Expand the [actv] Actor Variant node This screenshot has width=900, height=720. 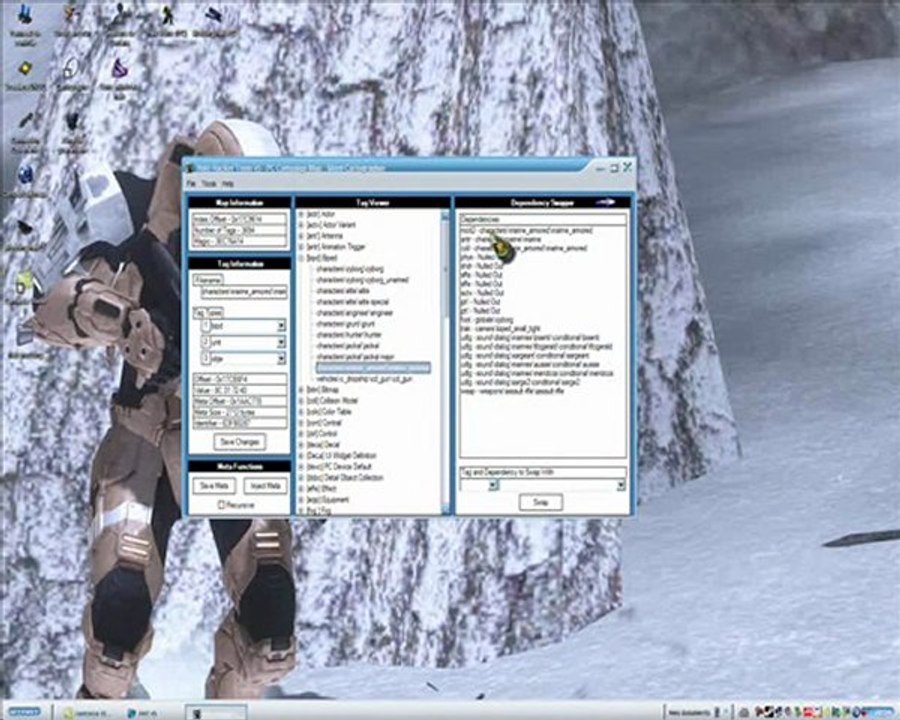pos(301,225)
